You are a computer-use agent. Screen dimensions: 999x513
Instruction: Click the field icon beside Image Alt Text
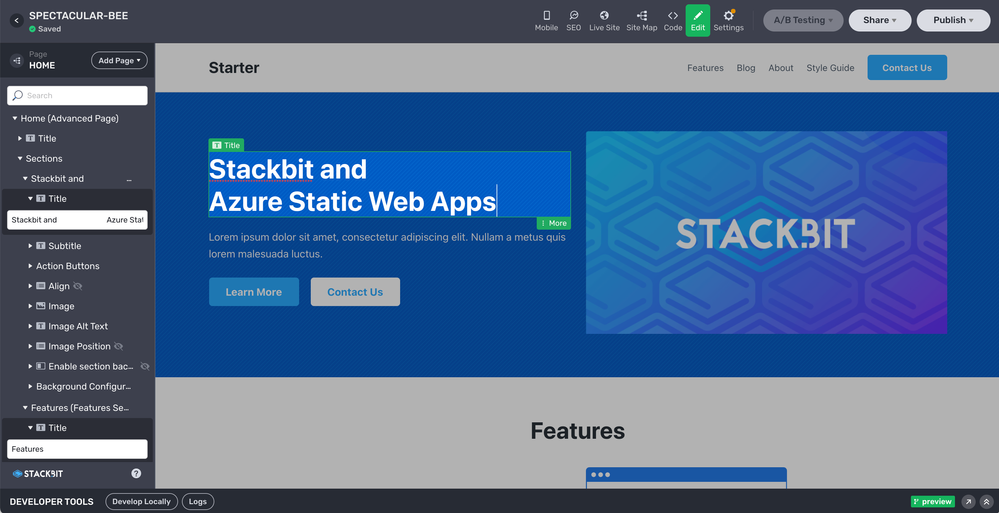click(x=41, y=326)
